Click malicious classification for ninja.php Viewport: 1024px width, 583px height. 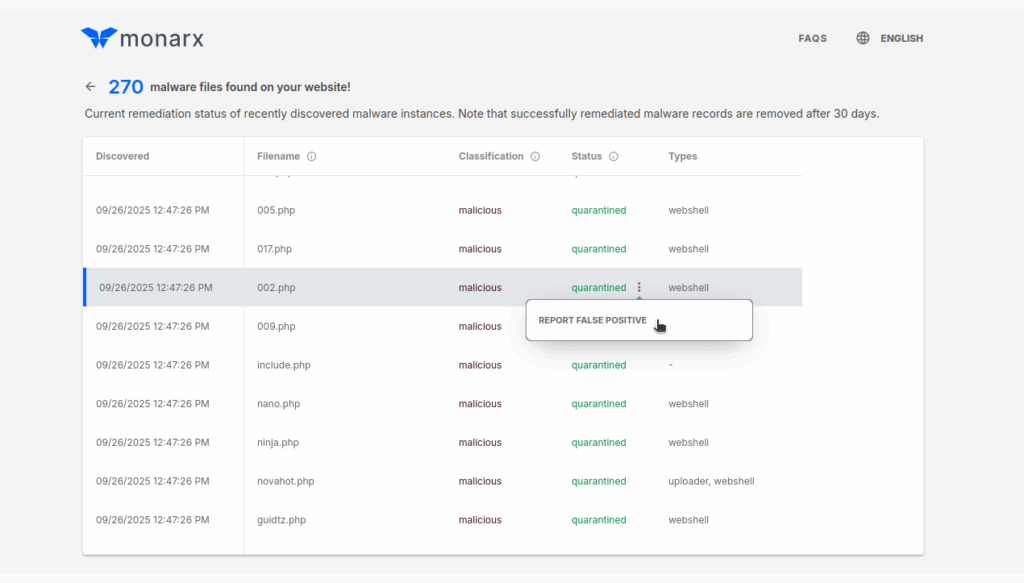point(480,443)
